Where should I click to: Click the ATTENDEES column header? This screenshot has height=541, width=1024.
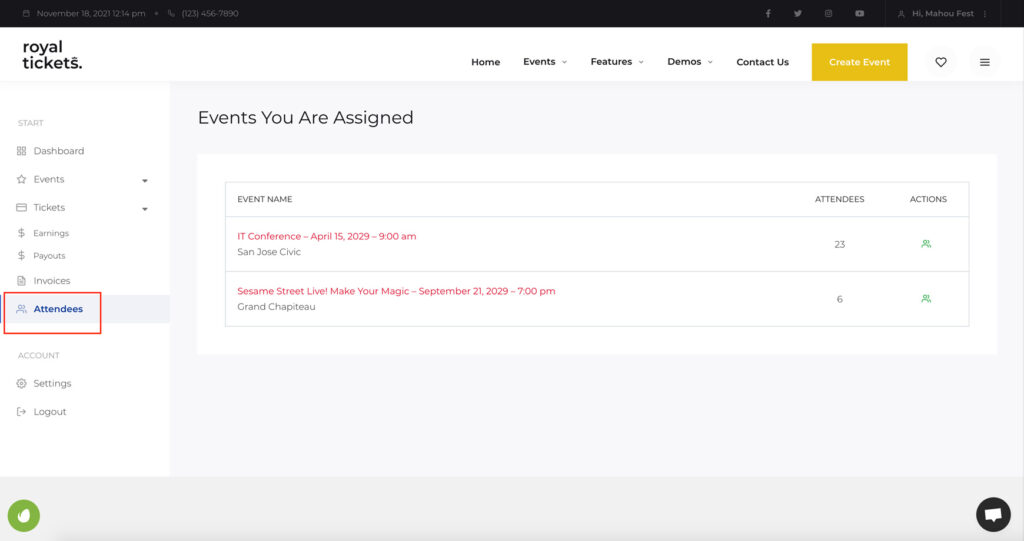click(x=839, y=199)
